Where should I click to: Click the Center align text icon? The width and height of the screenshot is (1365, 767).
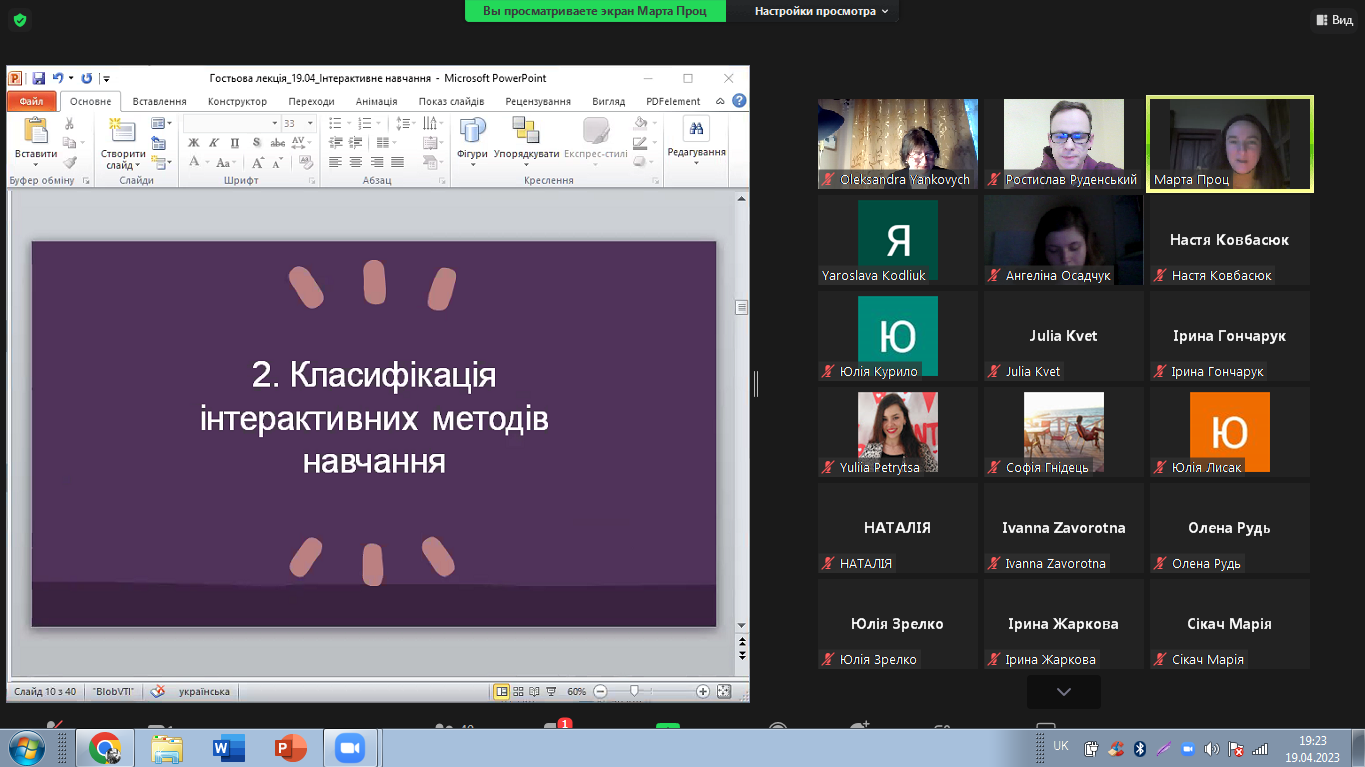(x=356, y=162)
